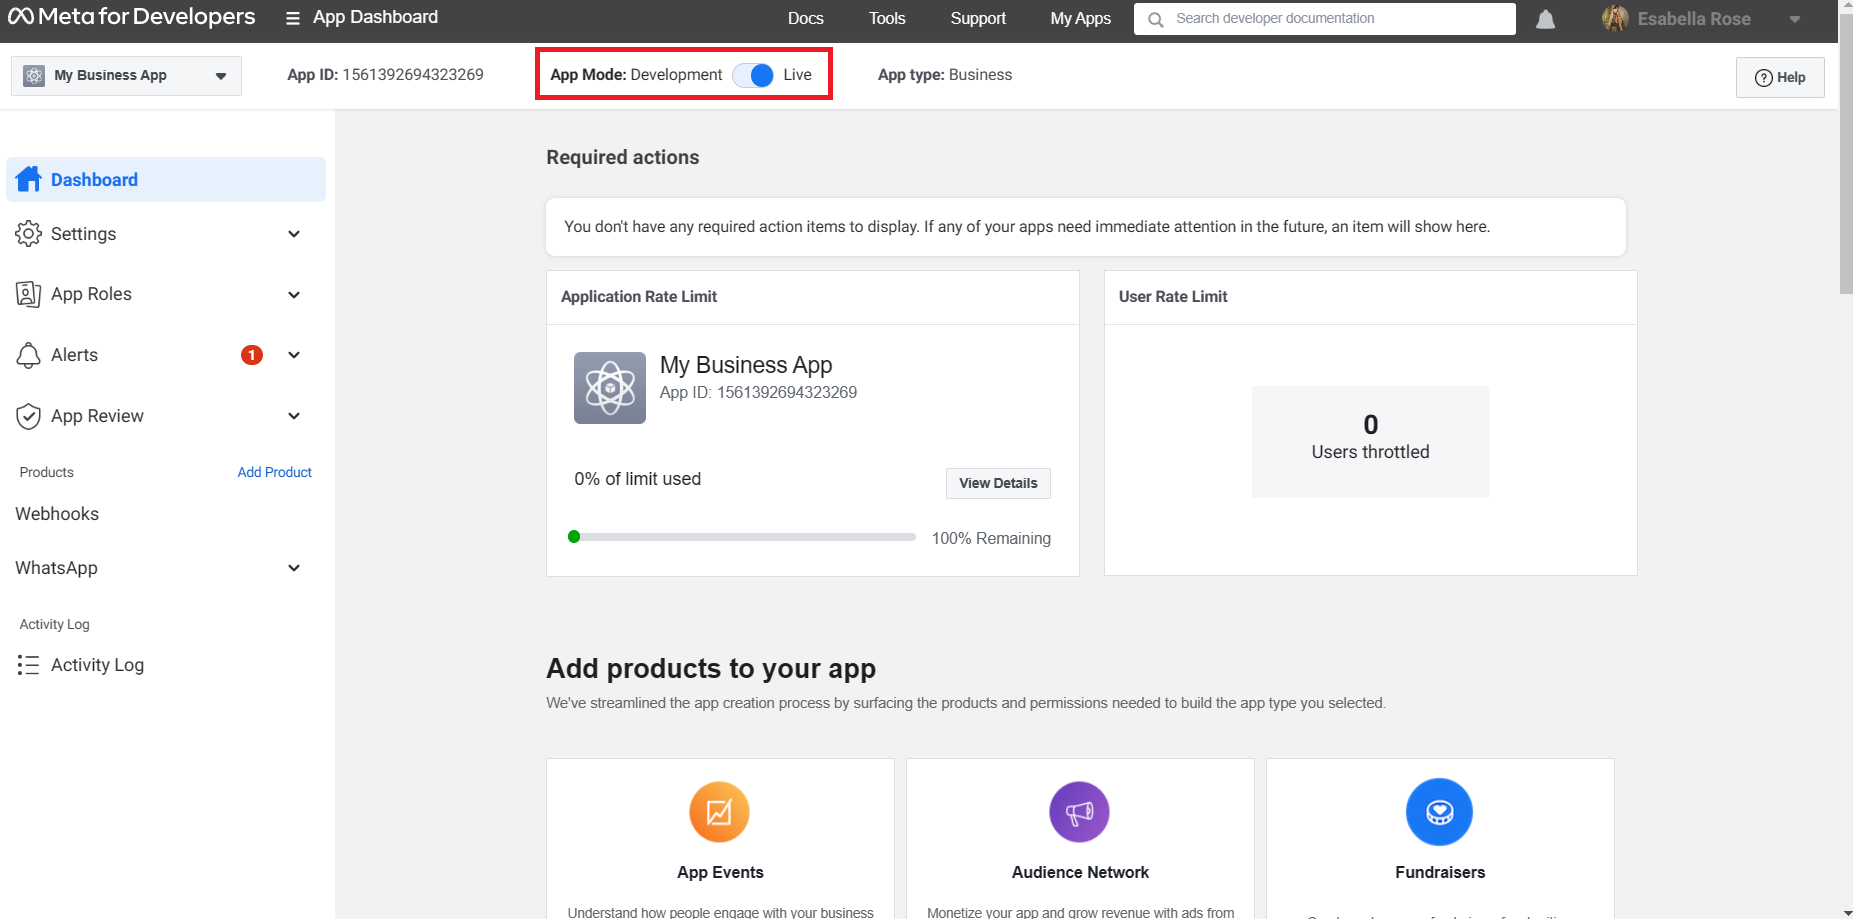Open Support in top navigation
Image resolution: width=1853 pixels, height=919 pixels.
[978, 18]
